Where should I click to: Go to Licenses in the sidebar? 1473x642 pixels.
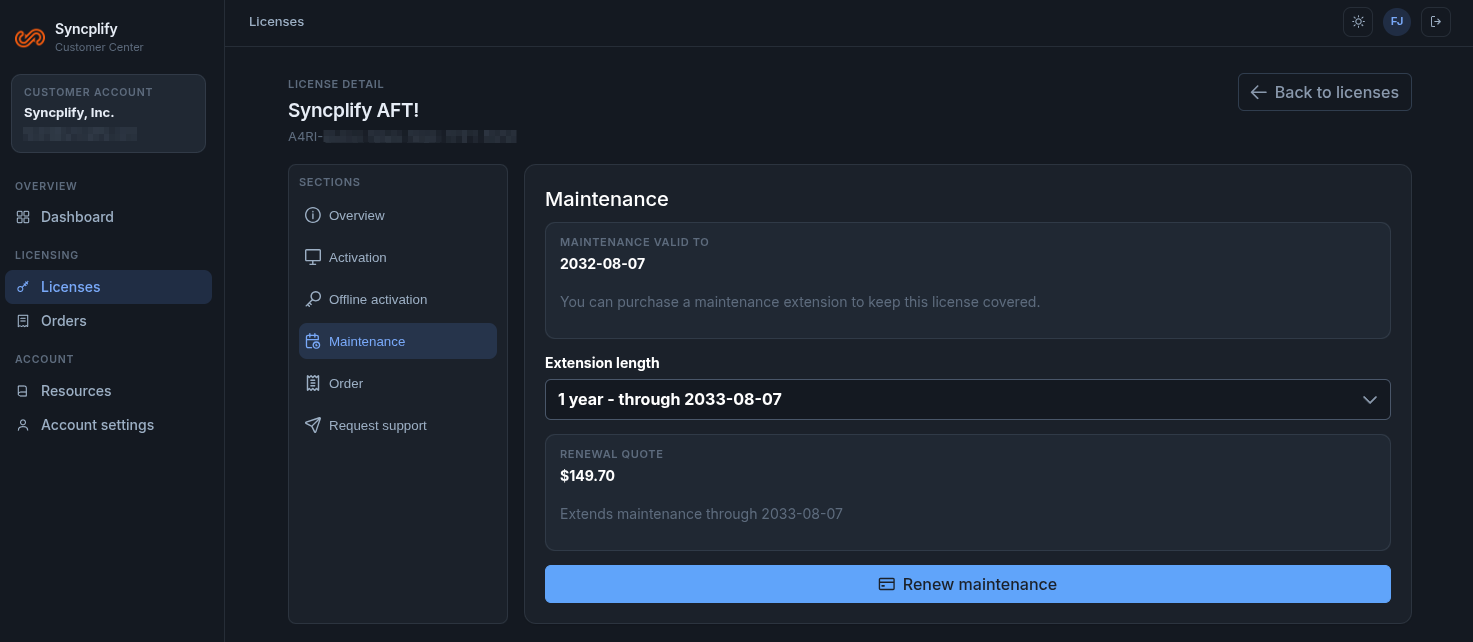coord(108,287)
